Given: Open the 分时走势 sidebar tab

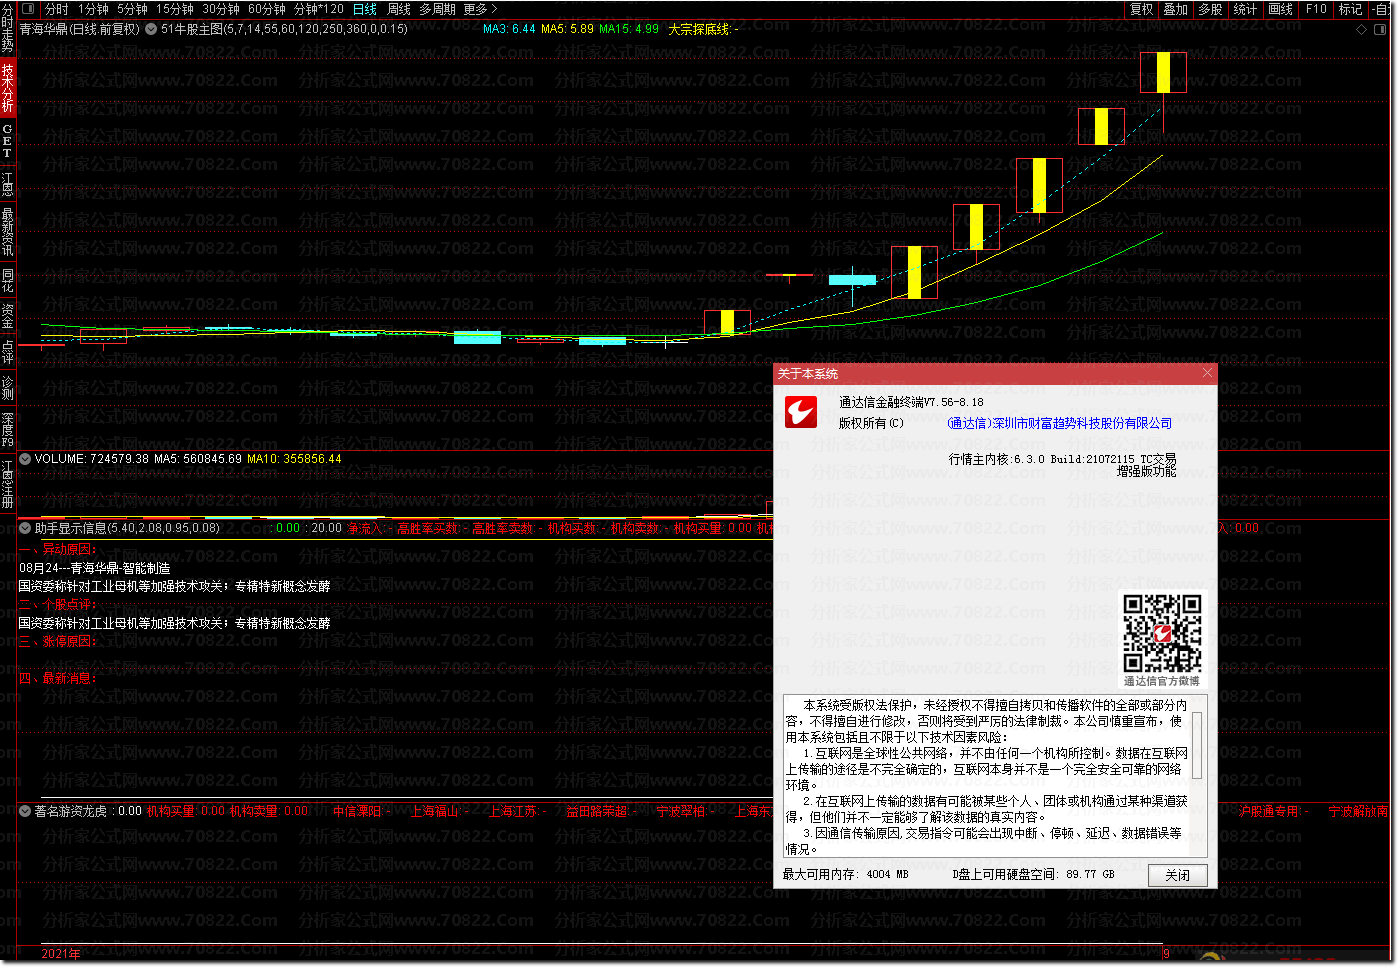Looking at the screenshot, I should pos(8,27).
